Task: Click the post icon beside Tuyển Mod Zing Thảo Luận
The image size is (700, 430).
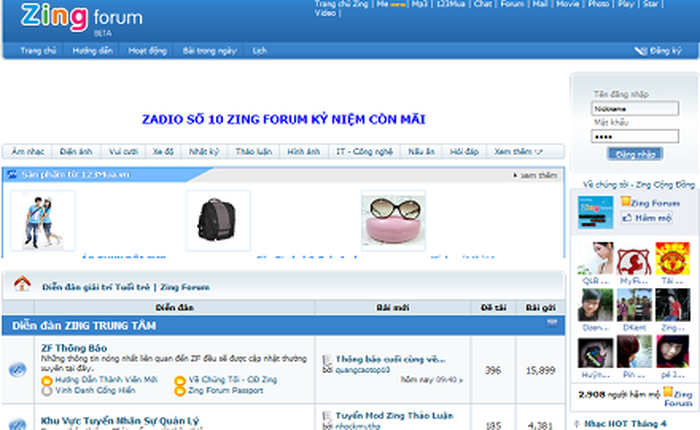Action: click(327, 416)
